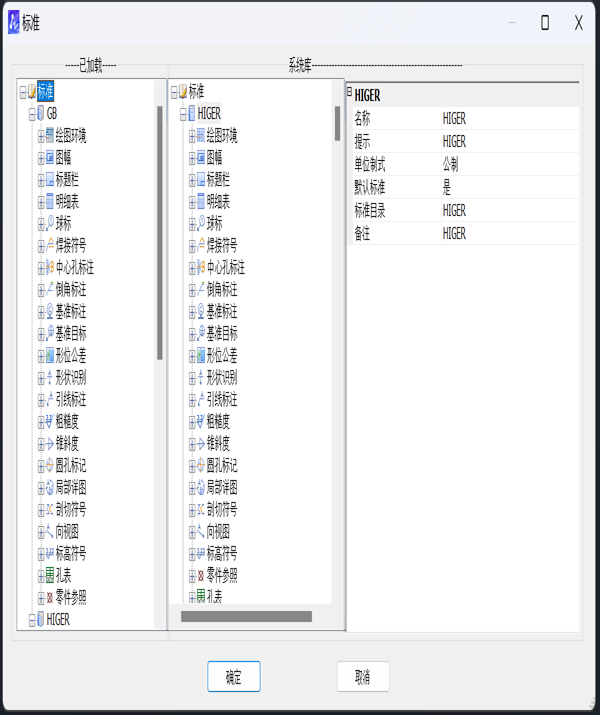This screenshot has height=715, width=600.
Task: Click 剖切符号 icon in system library tree
Action: 201,509
